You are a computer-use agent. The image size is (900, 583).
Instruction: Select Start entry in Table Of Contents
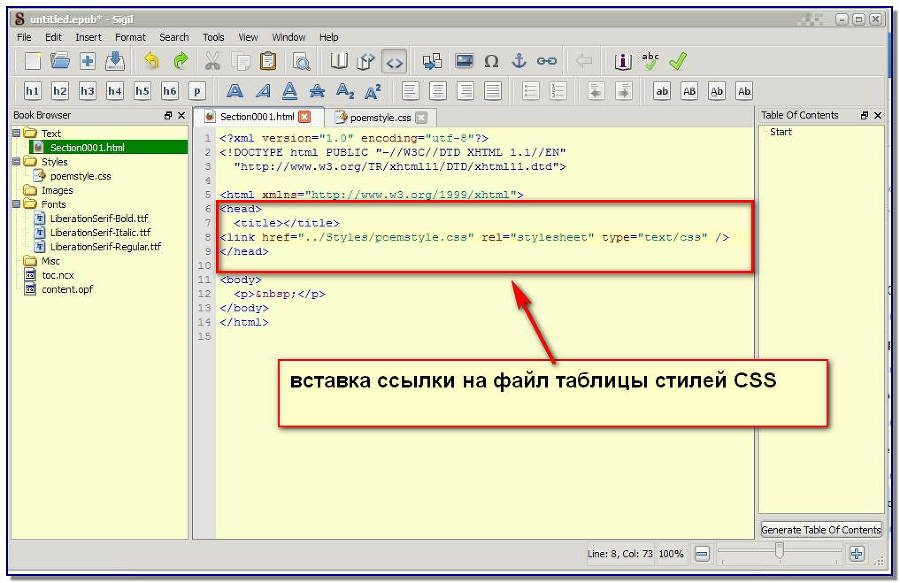(781, 132)
